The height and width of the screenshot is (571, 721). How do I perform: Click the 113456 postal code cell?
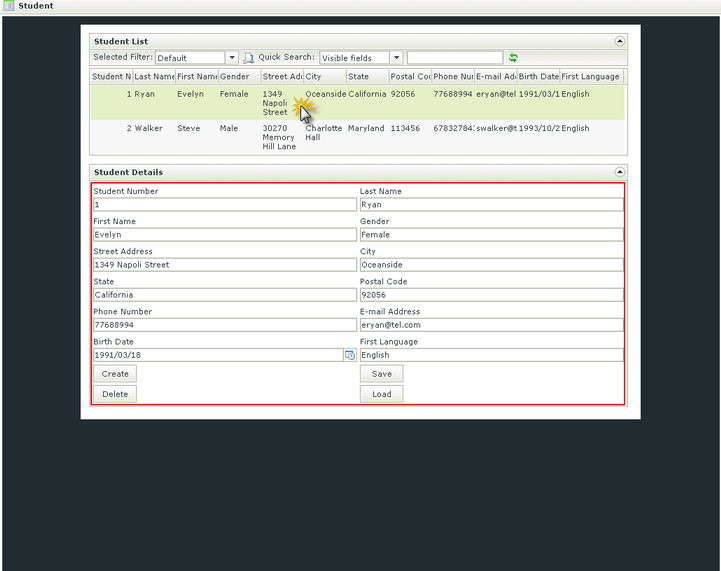tap(405, 128)
